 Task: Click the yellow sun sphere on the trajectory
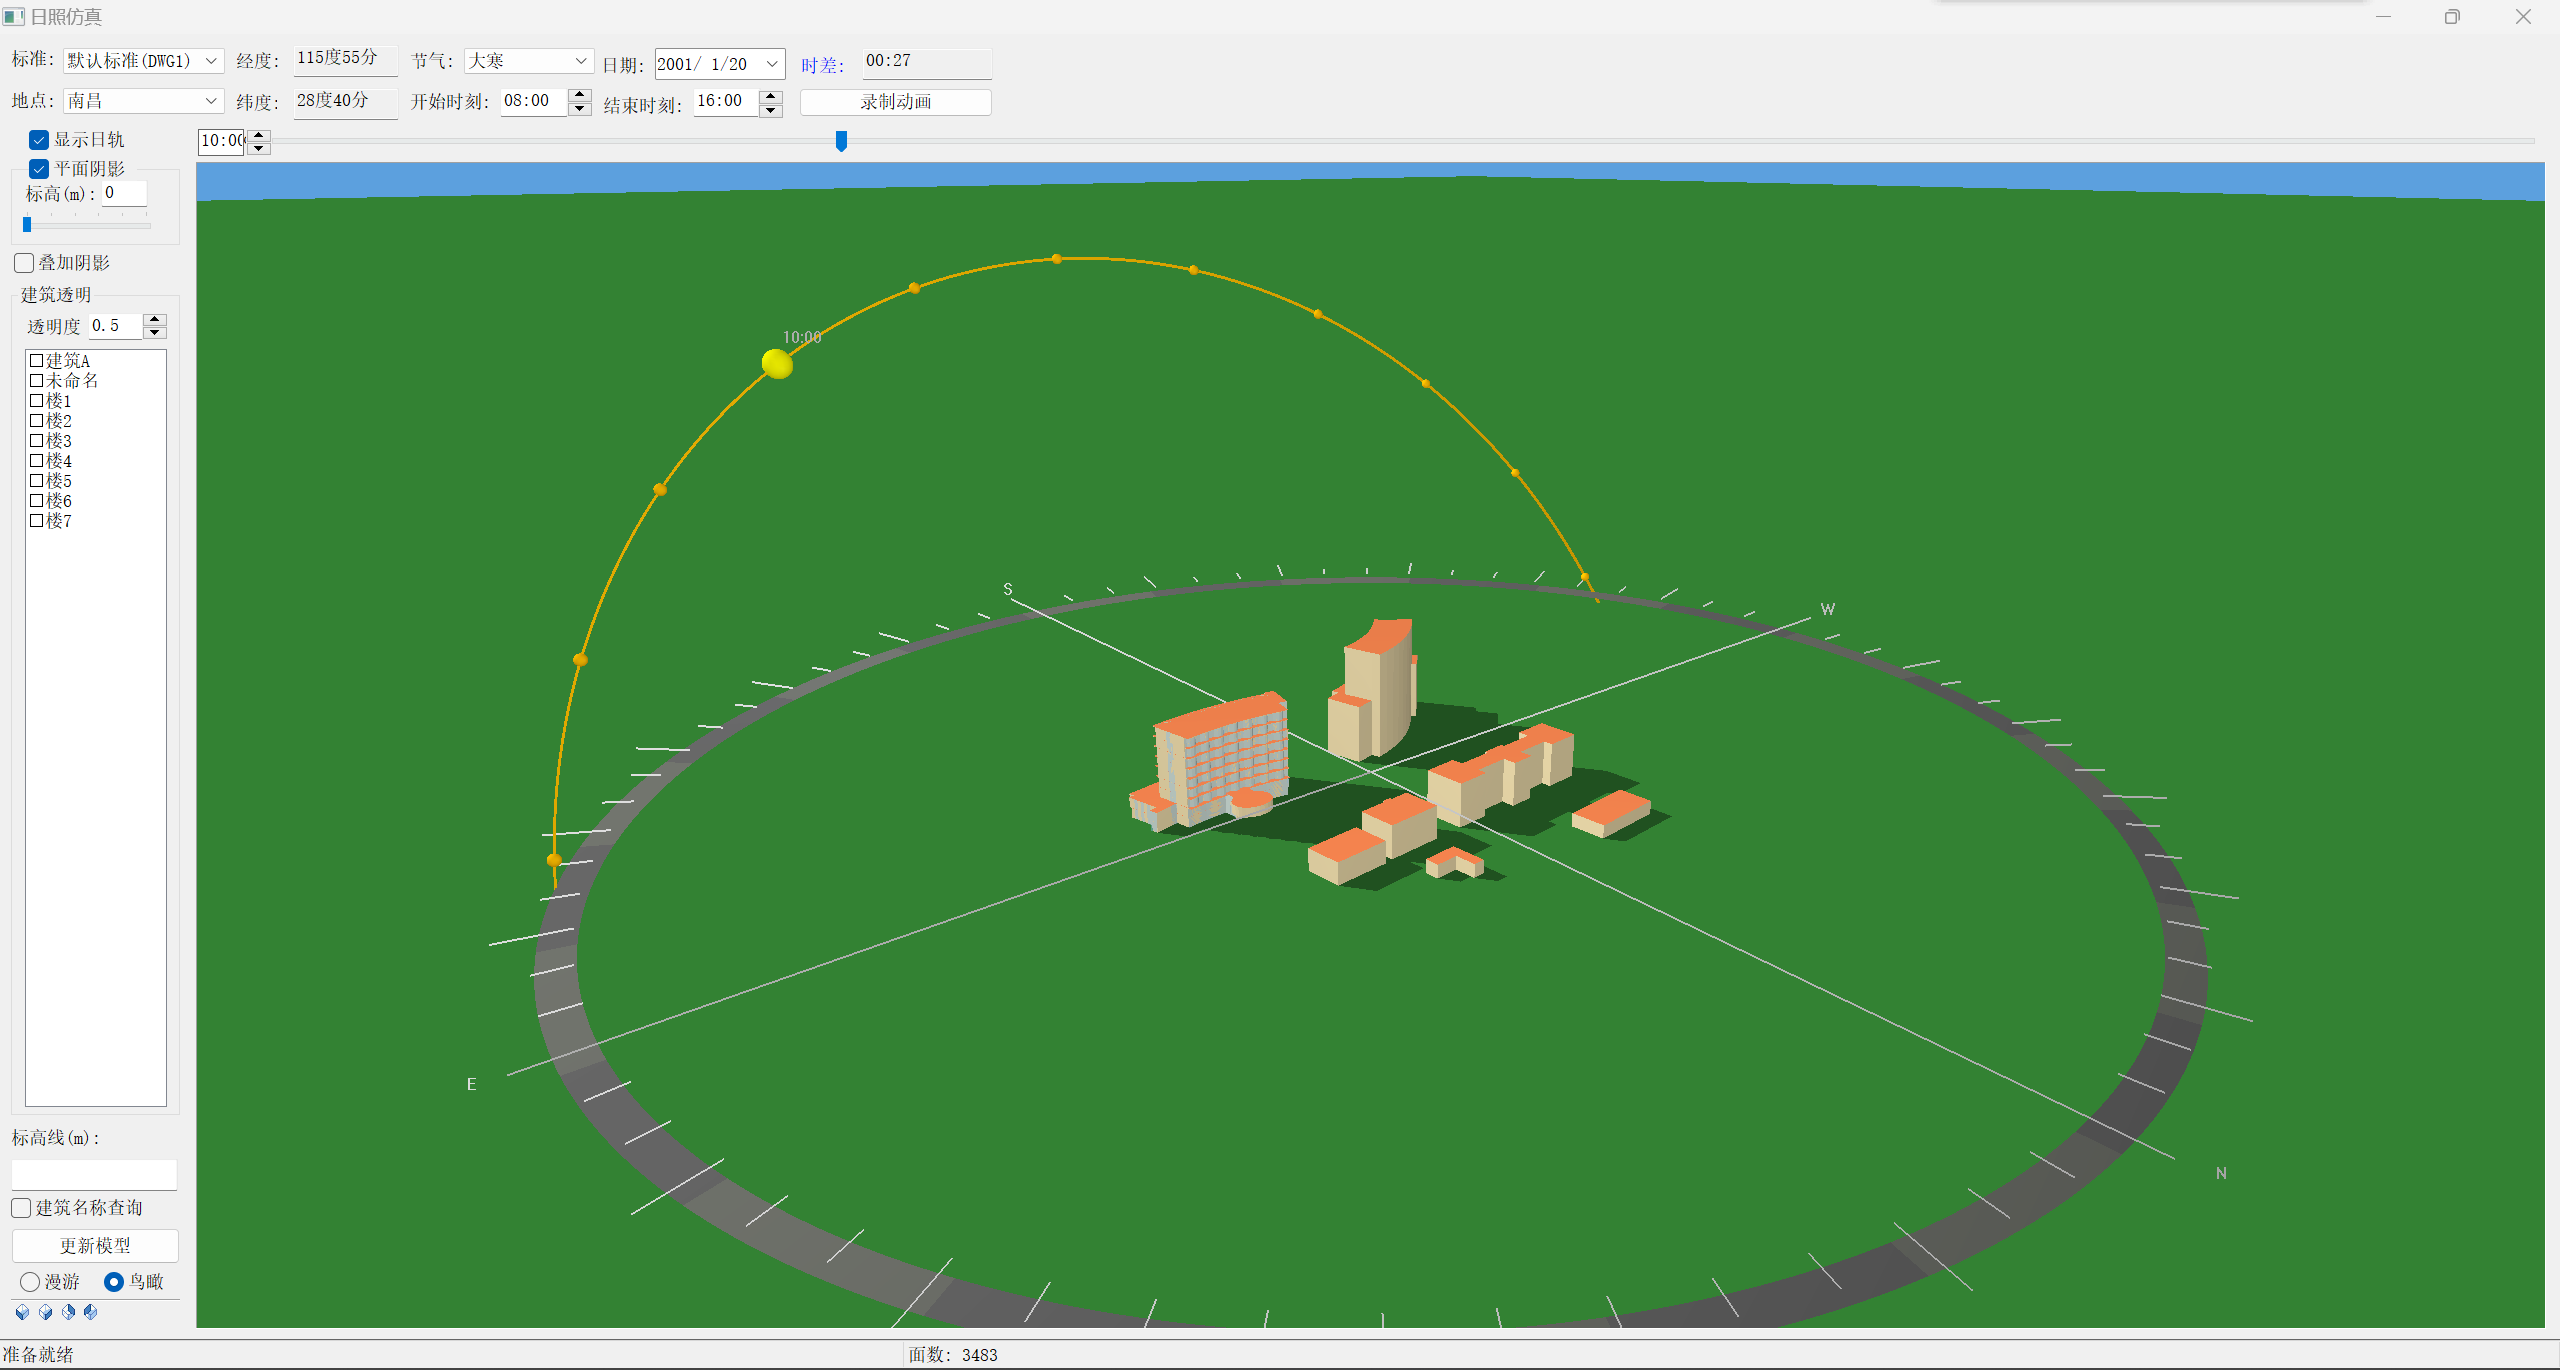tap(777, 364)
